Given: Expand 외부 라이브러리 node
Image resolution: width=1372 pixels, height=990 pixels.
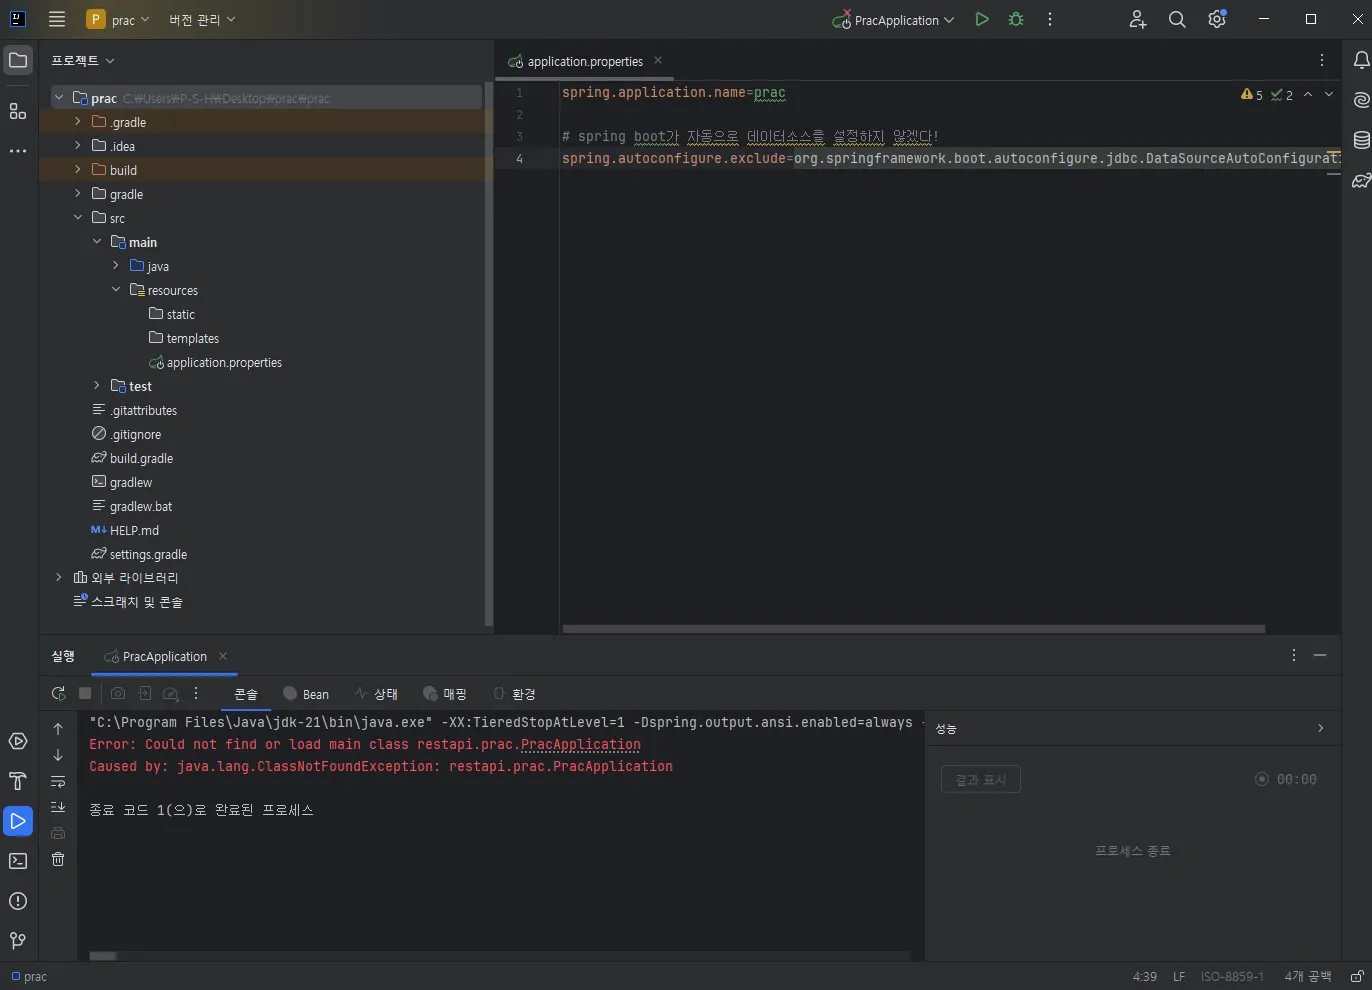Looking at the screenshot, I should tap(59, 577).
